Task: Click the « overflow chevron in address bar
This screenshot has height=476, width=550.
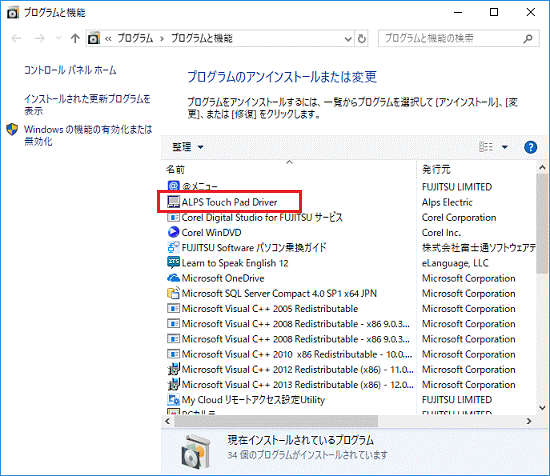Action: click(x=108, y=39)
